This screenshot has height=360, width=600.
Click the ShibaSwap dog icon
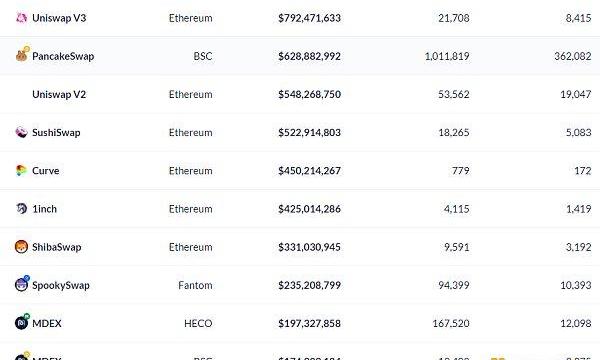(21, 247)
